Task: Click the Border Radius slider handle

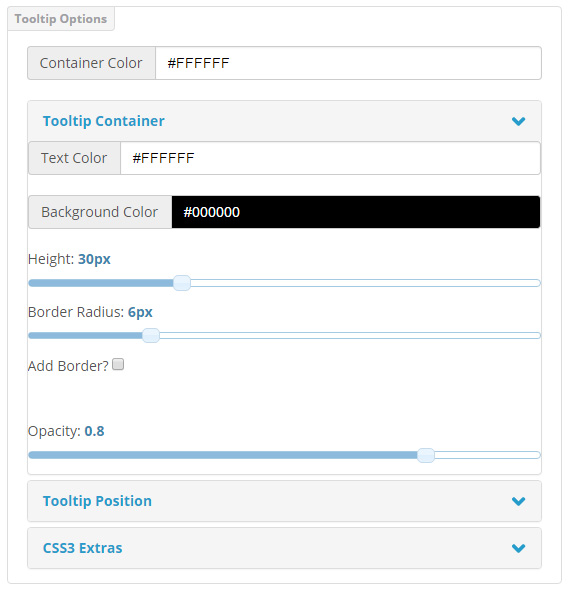Action: (151, 335)
